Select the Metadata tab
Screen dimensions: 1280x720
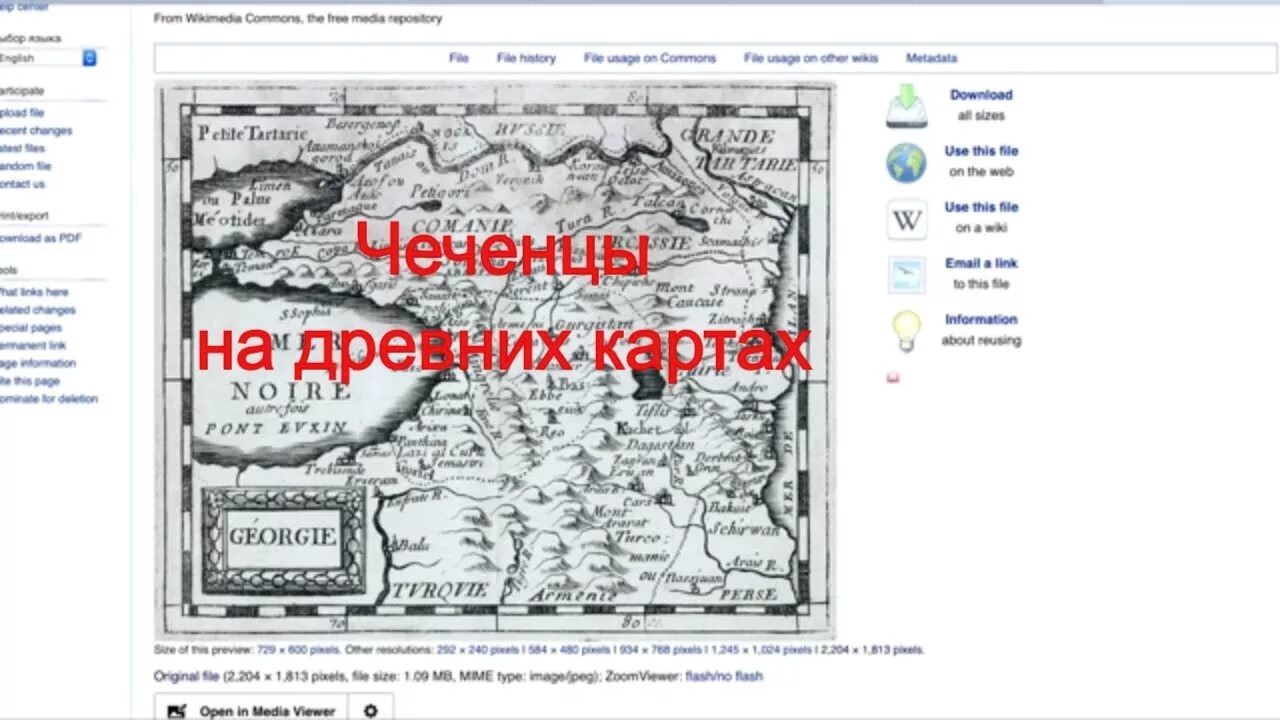click(932, 58)
